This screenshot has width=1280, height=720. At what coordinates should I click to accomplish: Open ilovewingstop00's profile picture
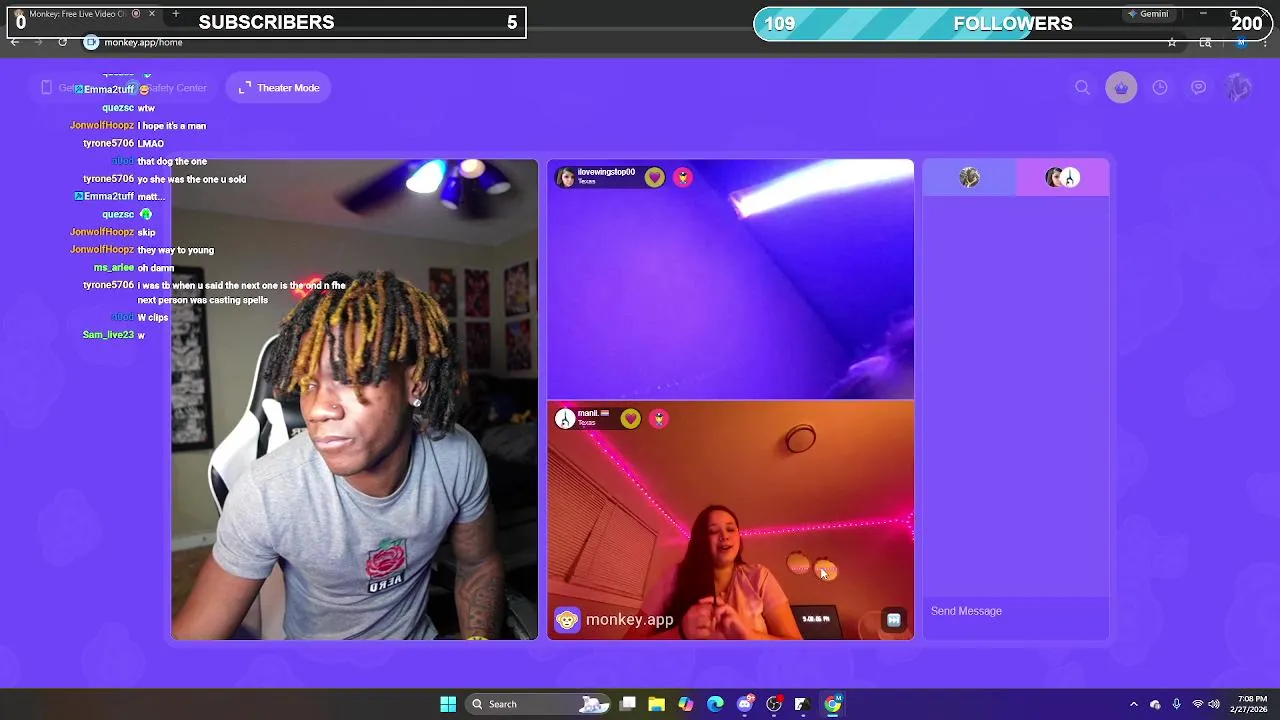(566, 177)
